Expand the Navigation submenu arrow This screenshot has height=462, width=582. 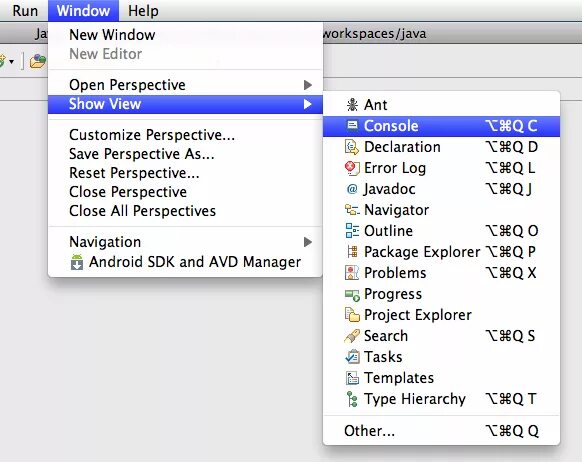pos(308,242)
